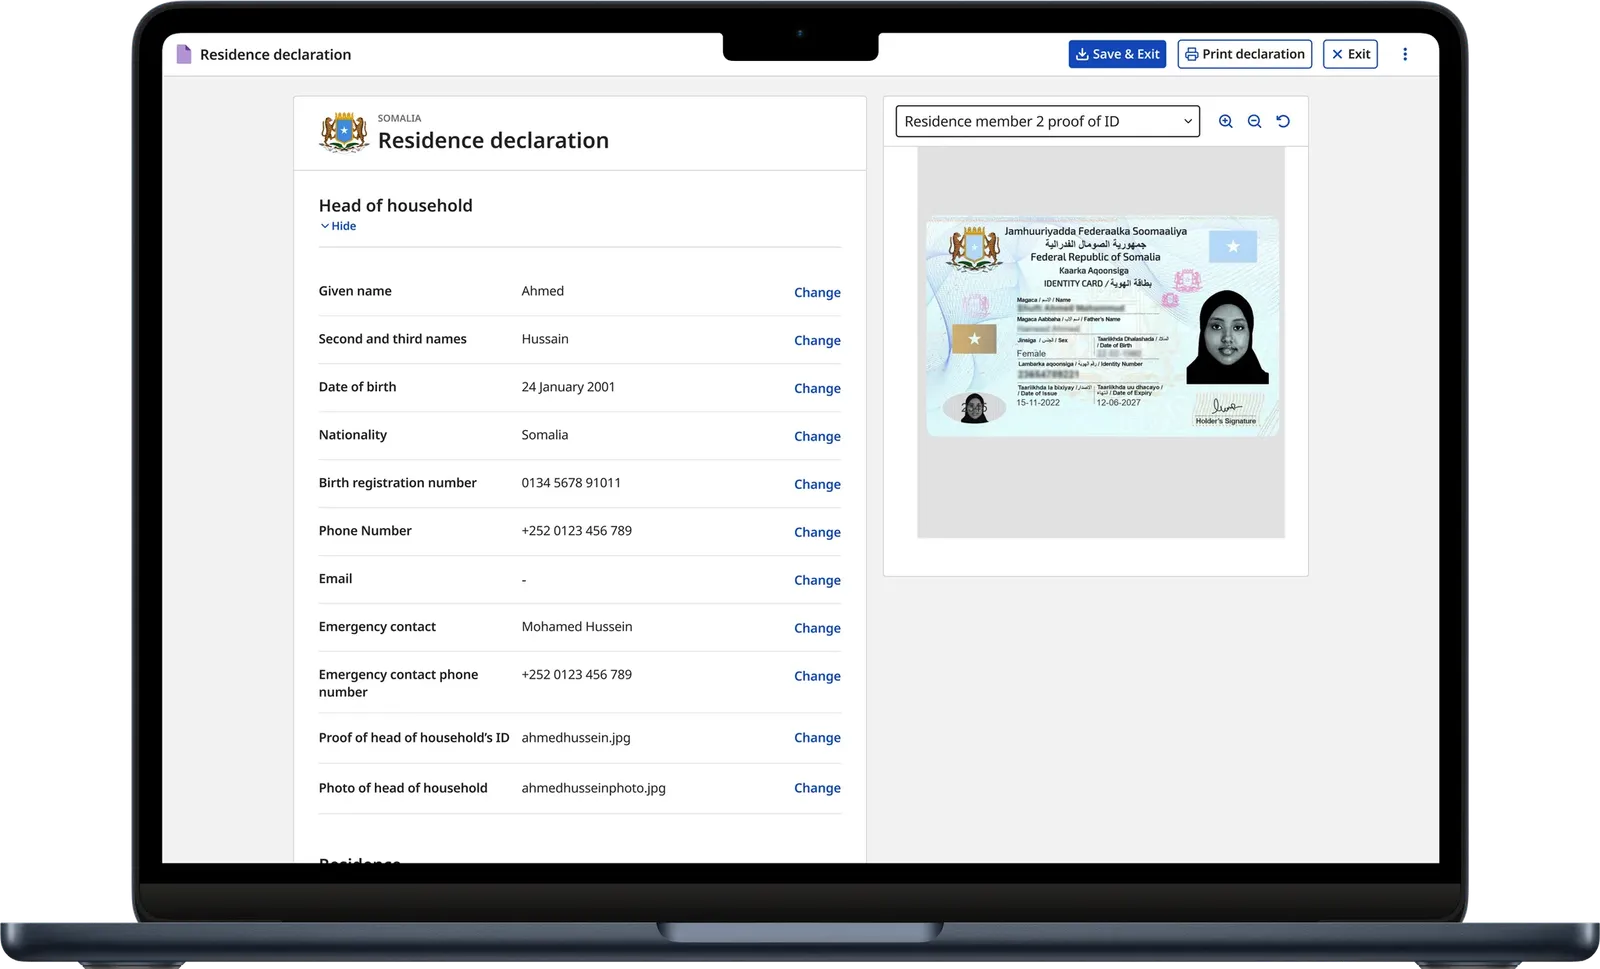Click the purple document icon beside the title
The height and width of the screenshot is (969, 1600).
pyautogui.click(x=183, y=54)
